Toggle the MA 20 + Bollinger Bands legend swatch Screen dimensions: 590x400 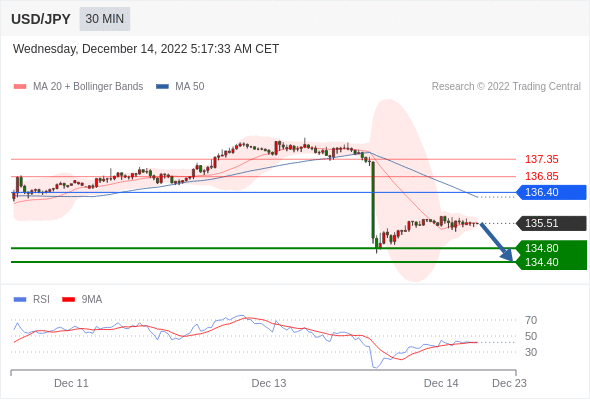coord(20,87)
